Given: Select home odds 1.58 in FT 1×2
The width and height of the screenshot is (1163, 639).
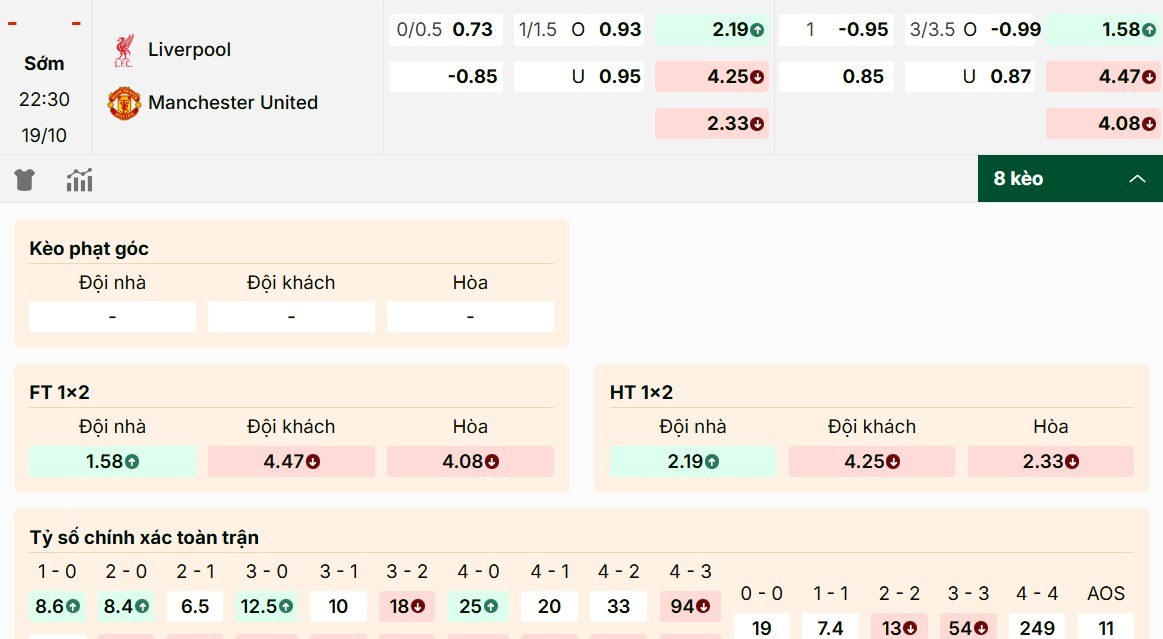Looking at the screenshot, I should tap(111, 461).
